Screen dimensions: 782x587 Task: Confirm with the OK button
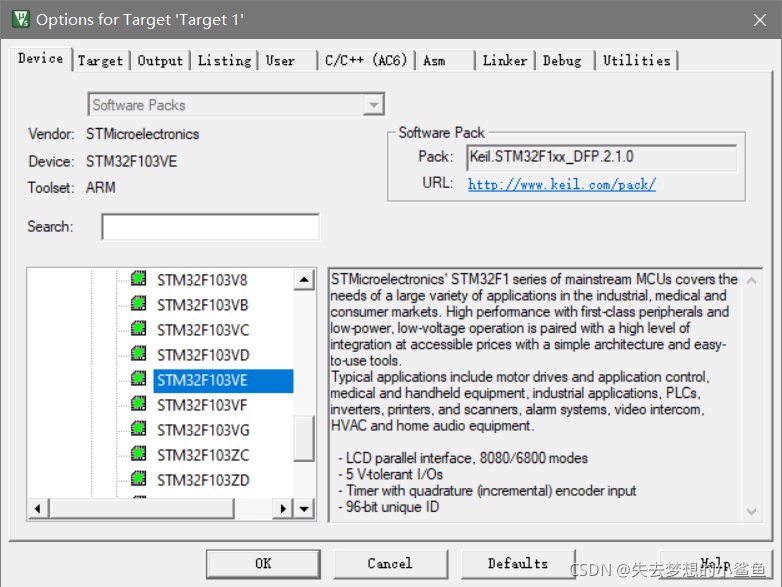(263, 564)
